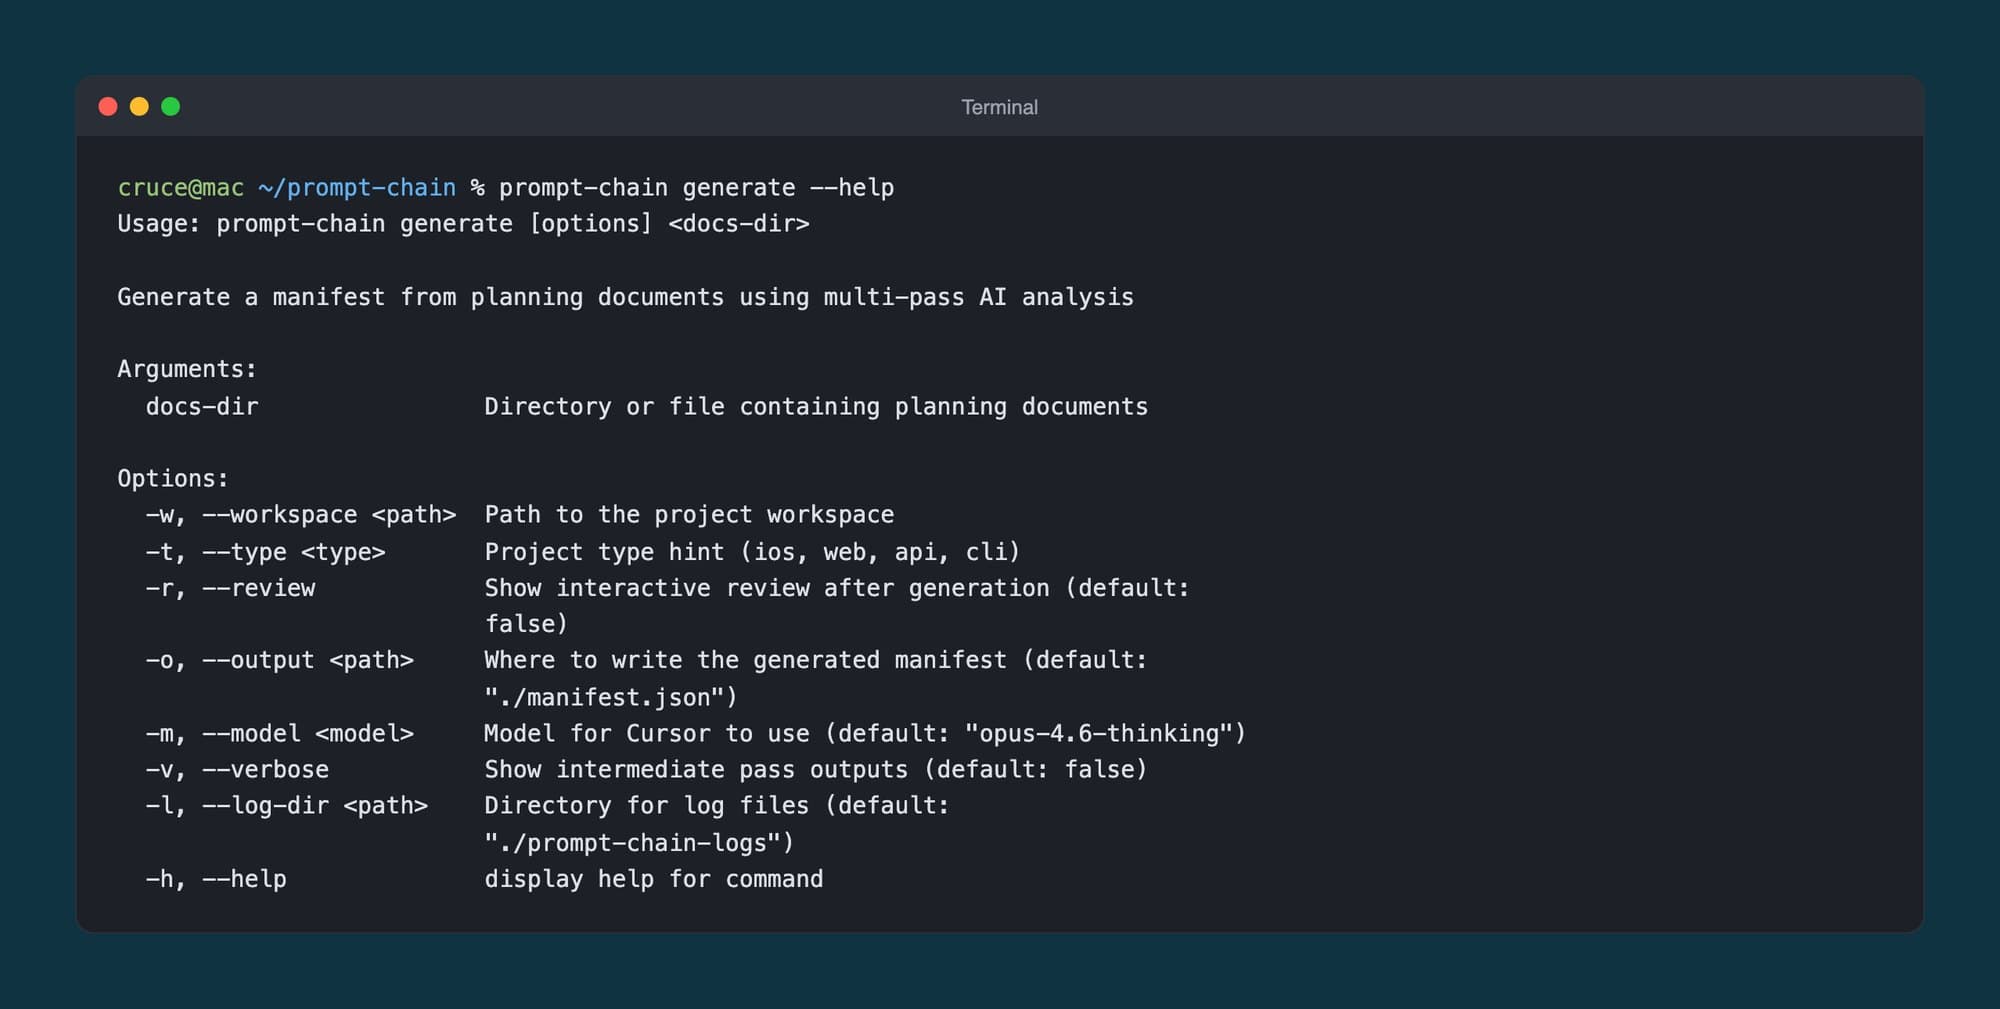Click the 'Arguments:' heading
This screenshot has height=1009, width=2000.
pyautogui.click(x=187, y=369)
